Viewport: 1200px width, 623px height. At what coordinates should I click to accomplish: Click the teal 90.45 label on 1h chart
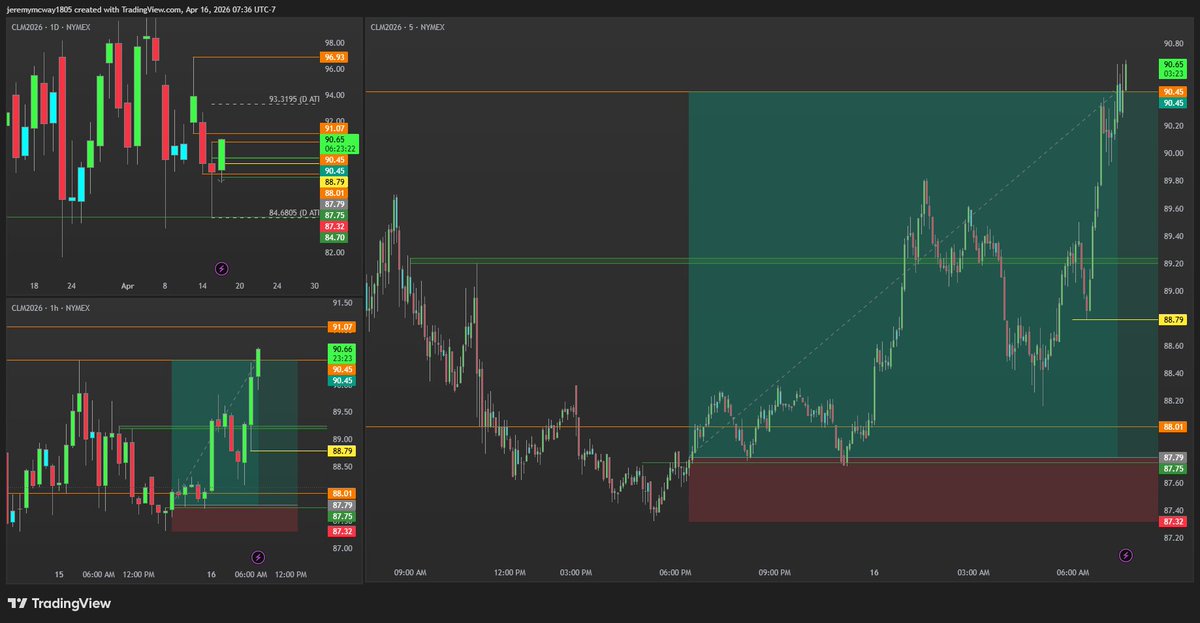click(x=340, y=381)
